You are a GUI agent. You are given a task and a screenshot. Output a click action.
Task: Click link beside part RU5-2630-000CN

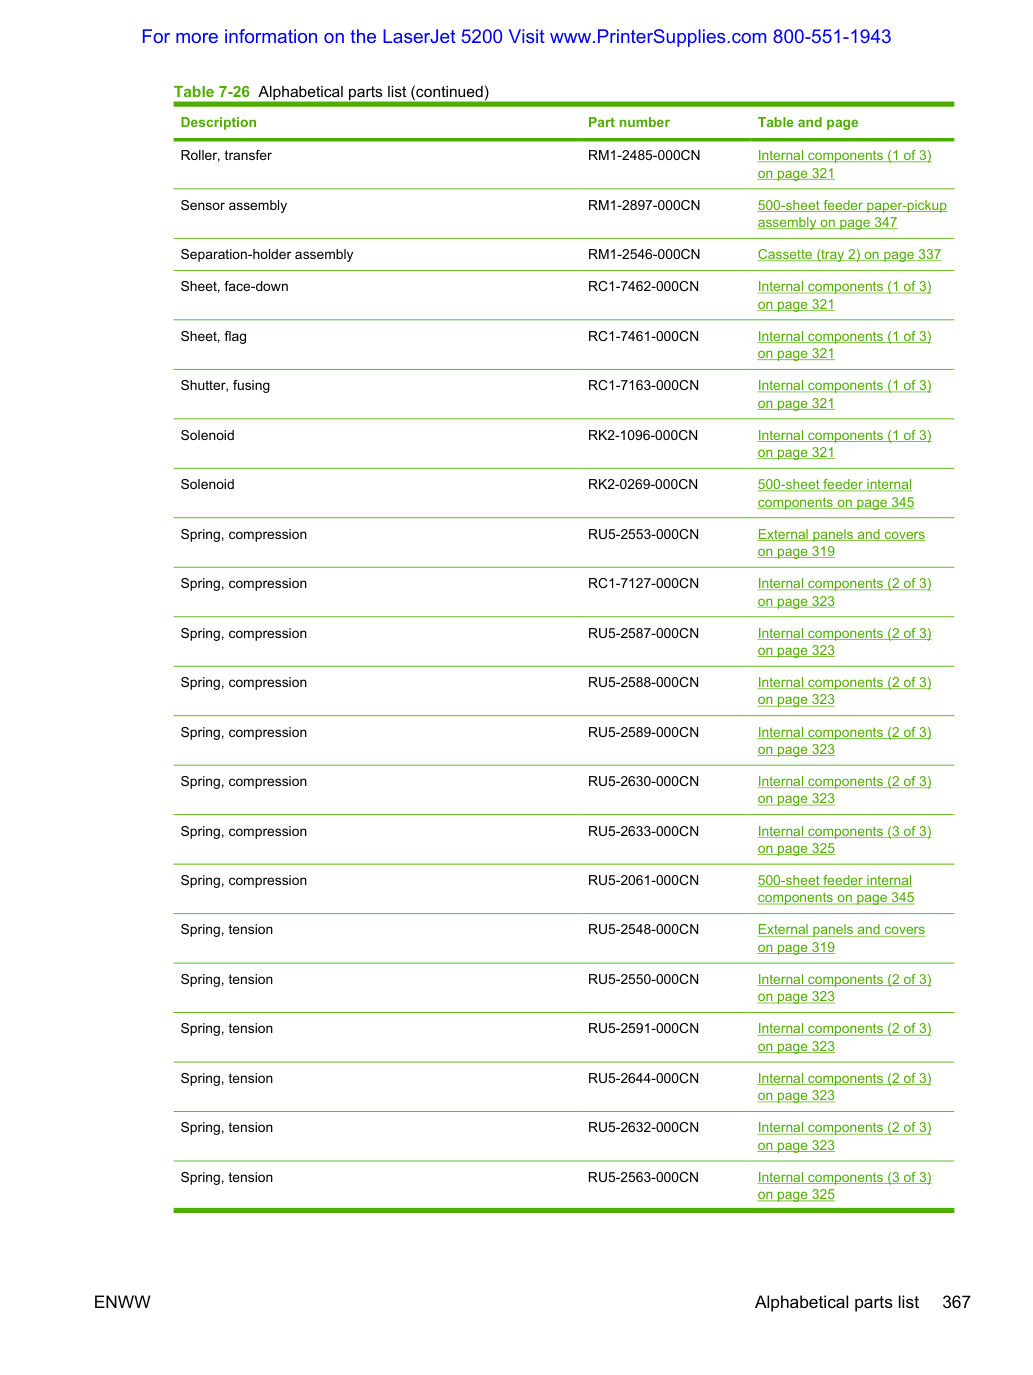[844, 790]
